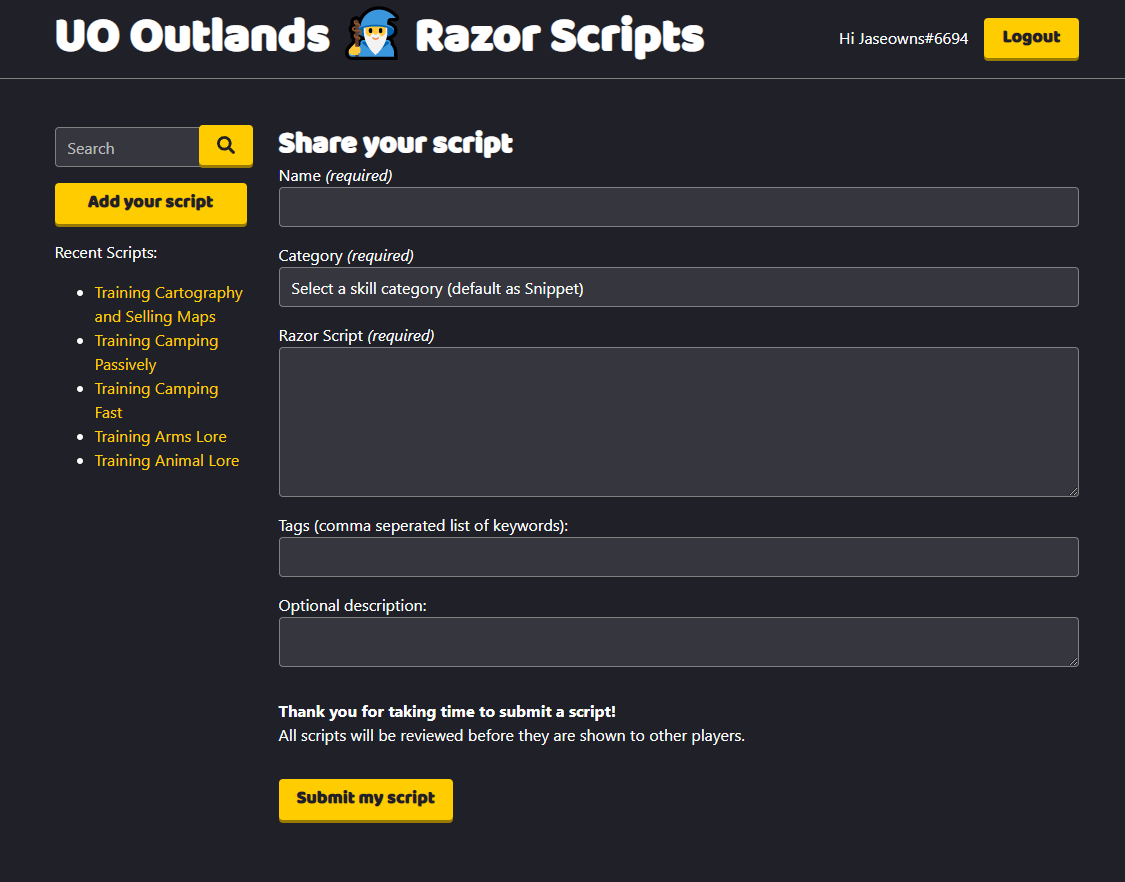The image size is (1125, 882).
Task: Open the Training Camping Fast script
Action: click(x=156, y=400)
